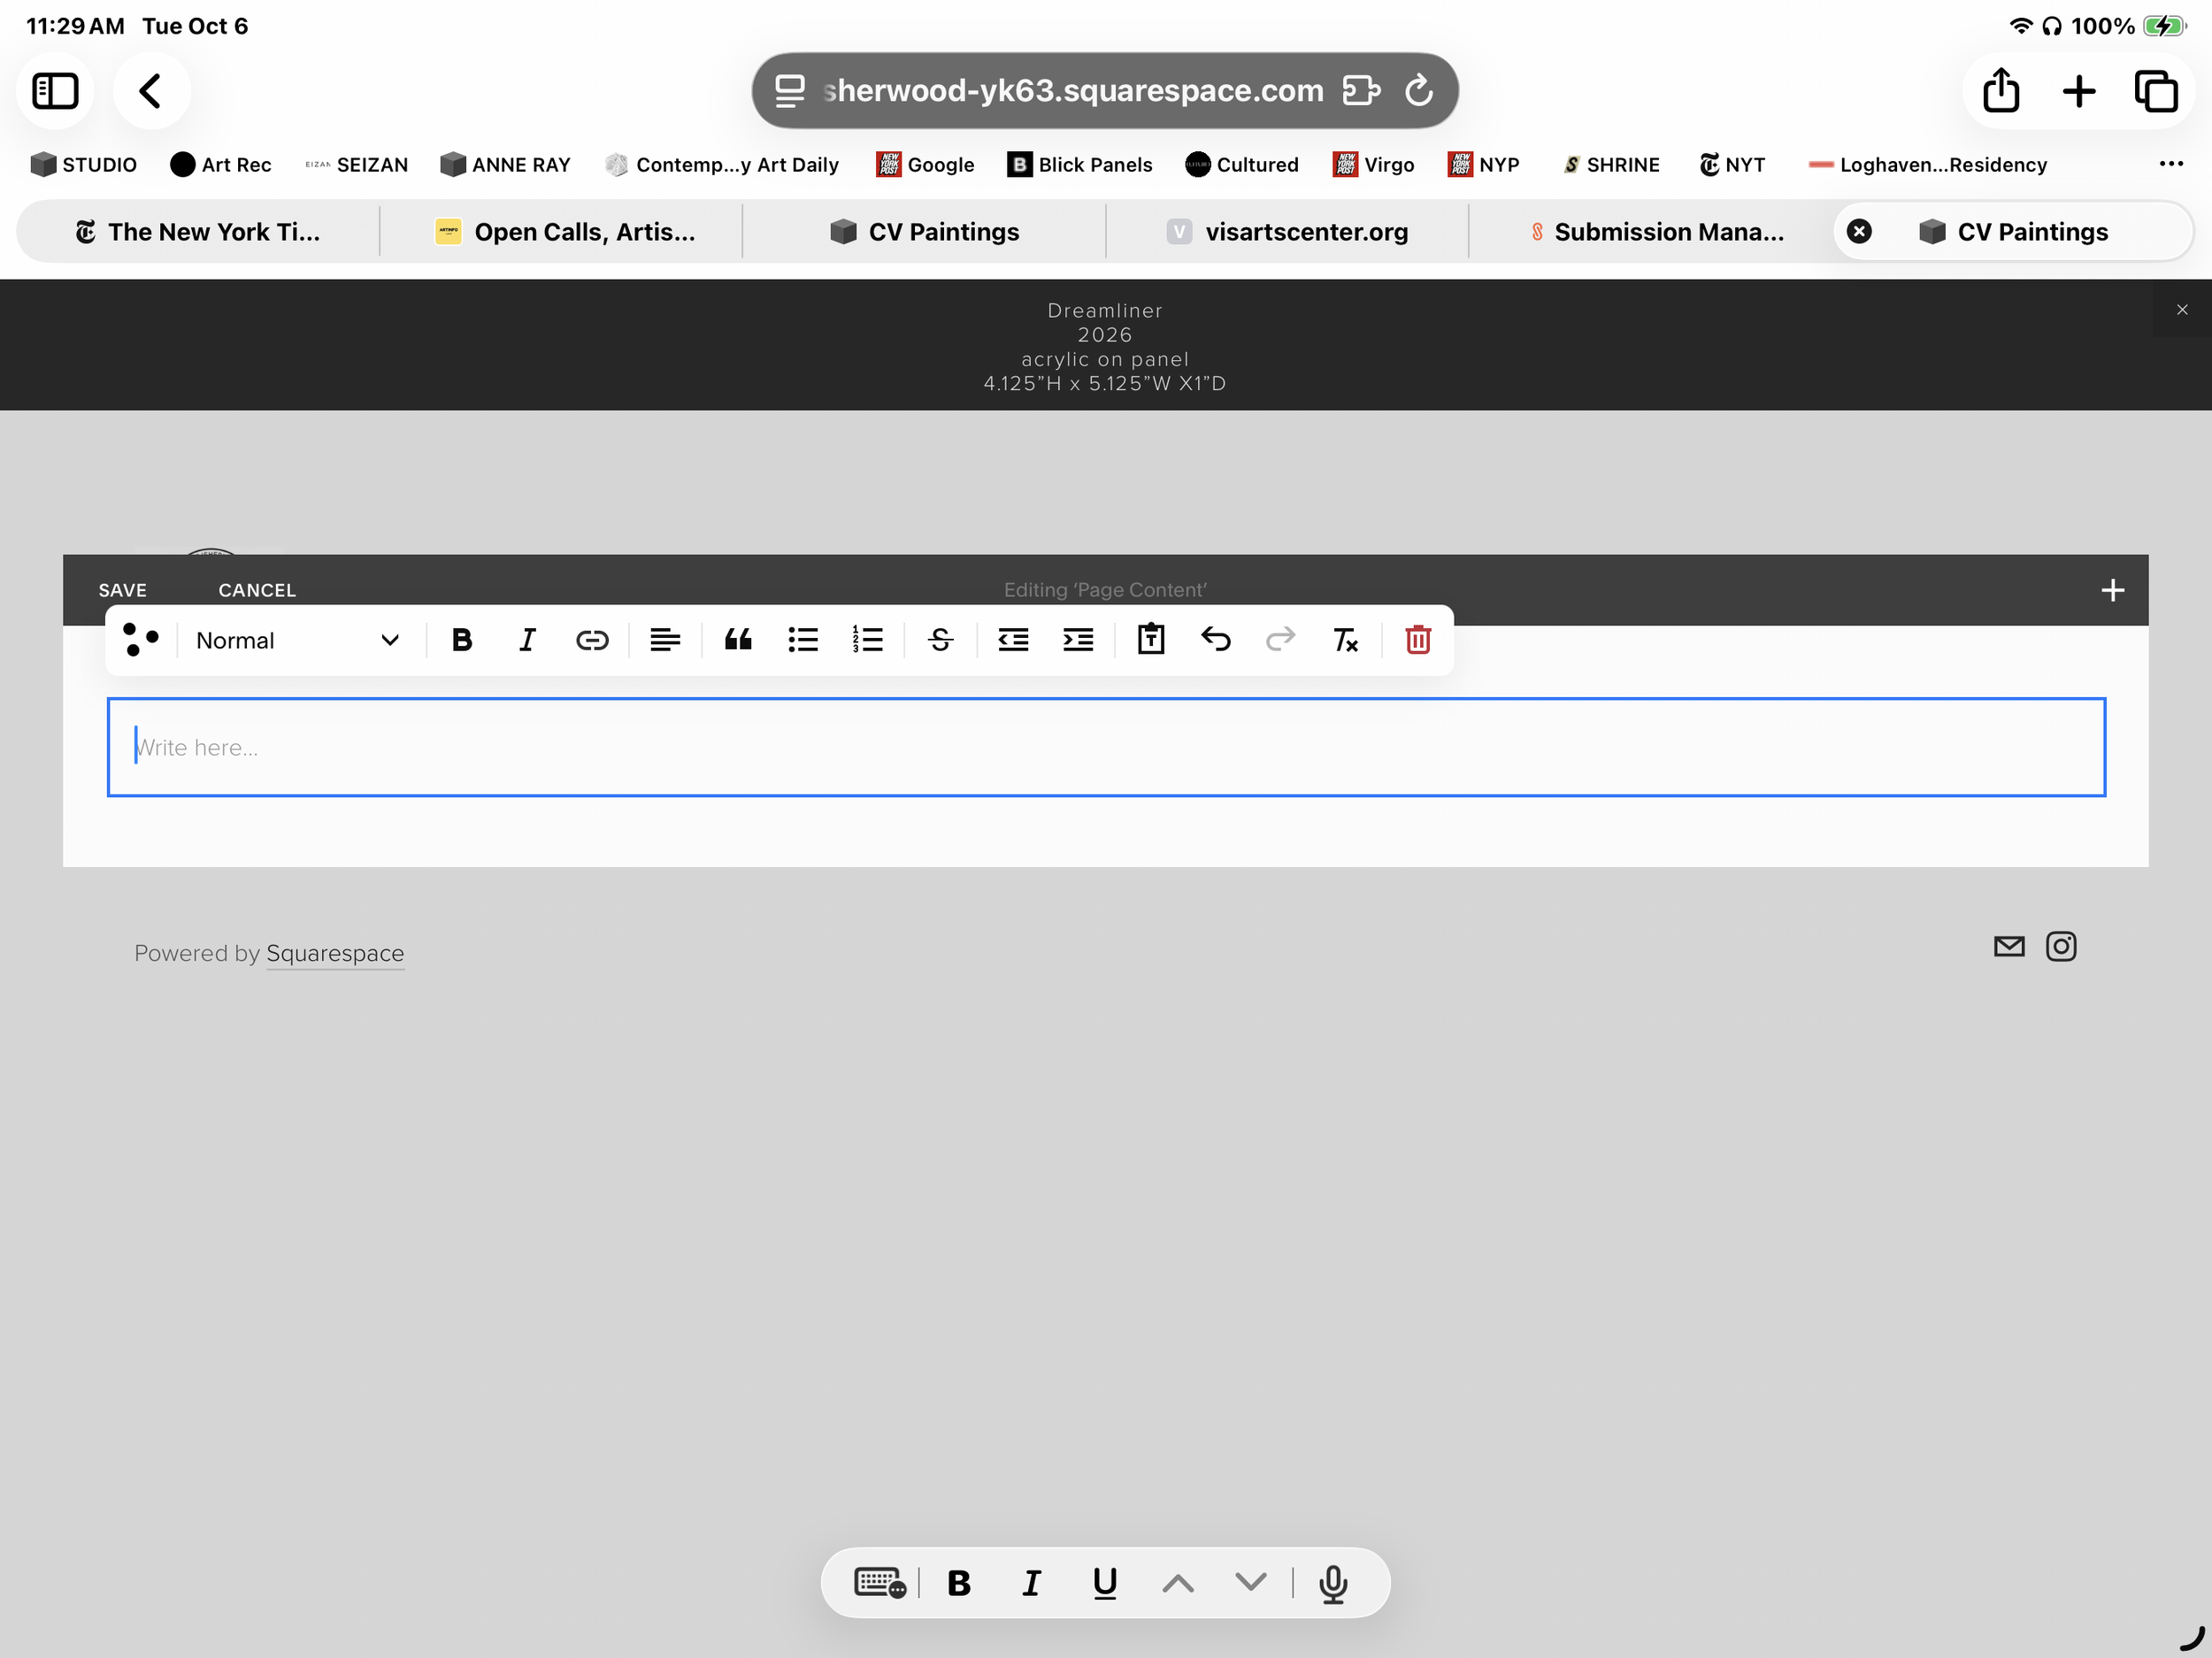Apply strikethrough formatting
2212x1658 pixels.
pyautogui.click(x=940, y=640)
